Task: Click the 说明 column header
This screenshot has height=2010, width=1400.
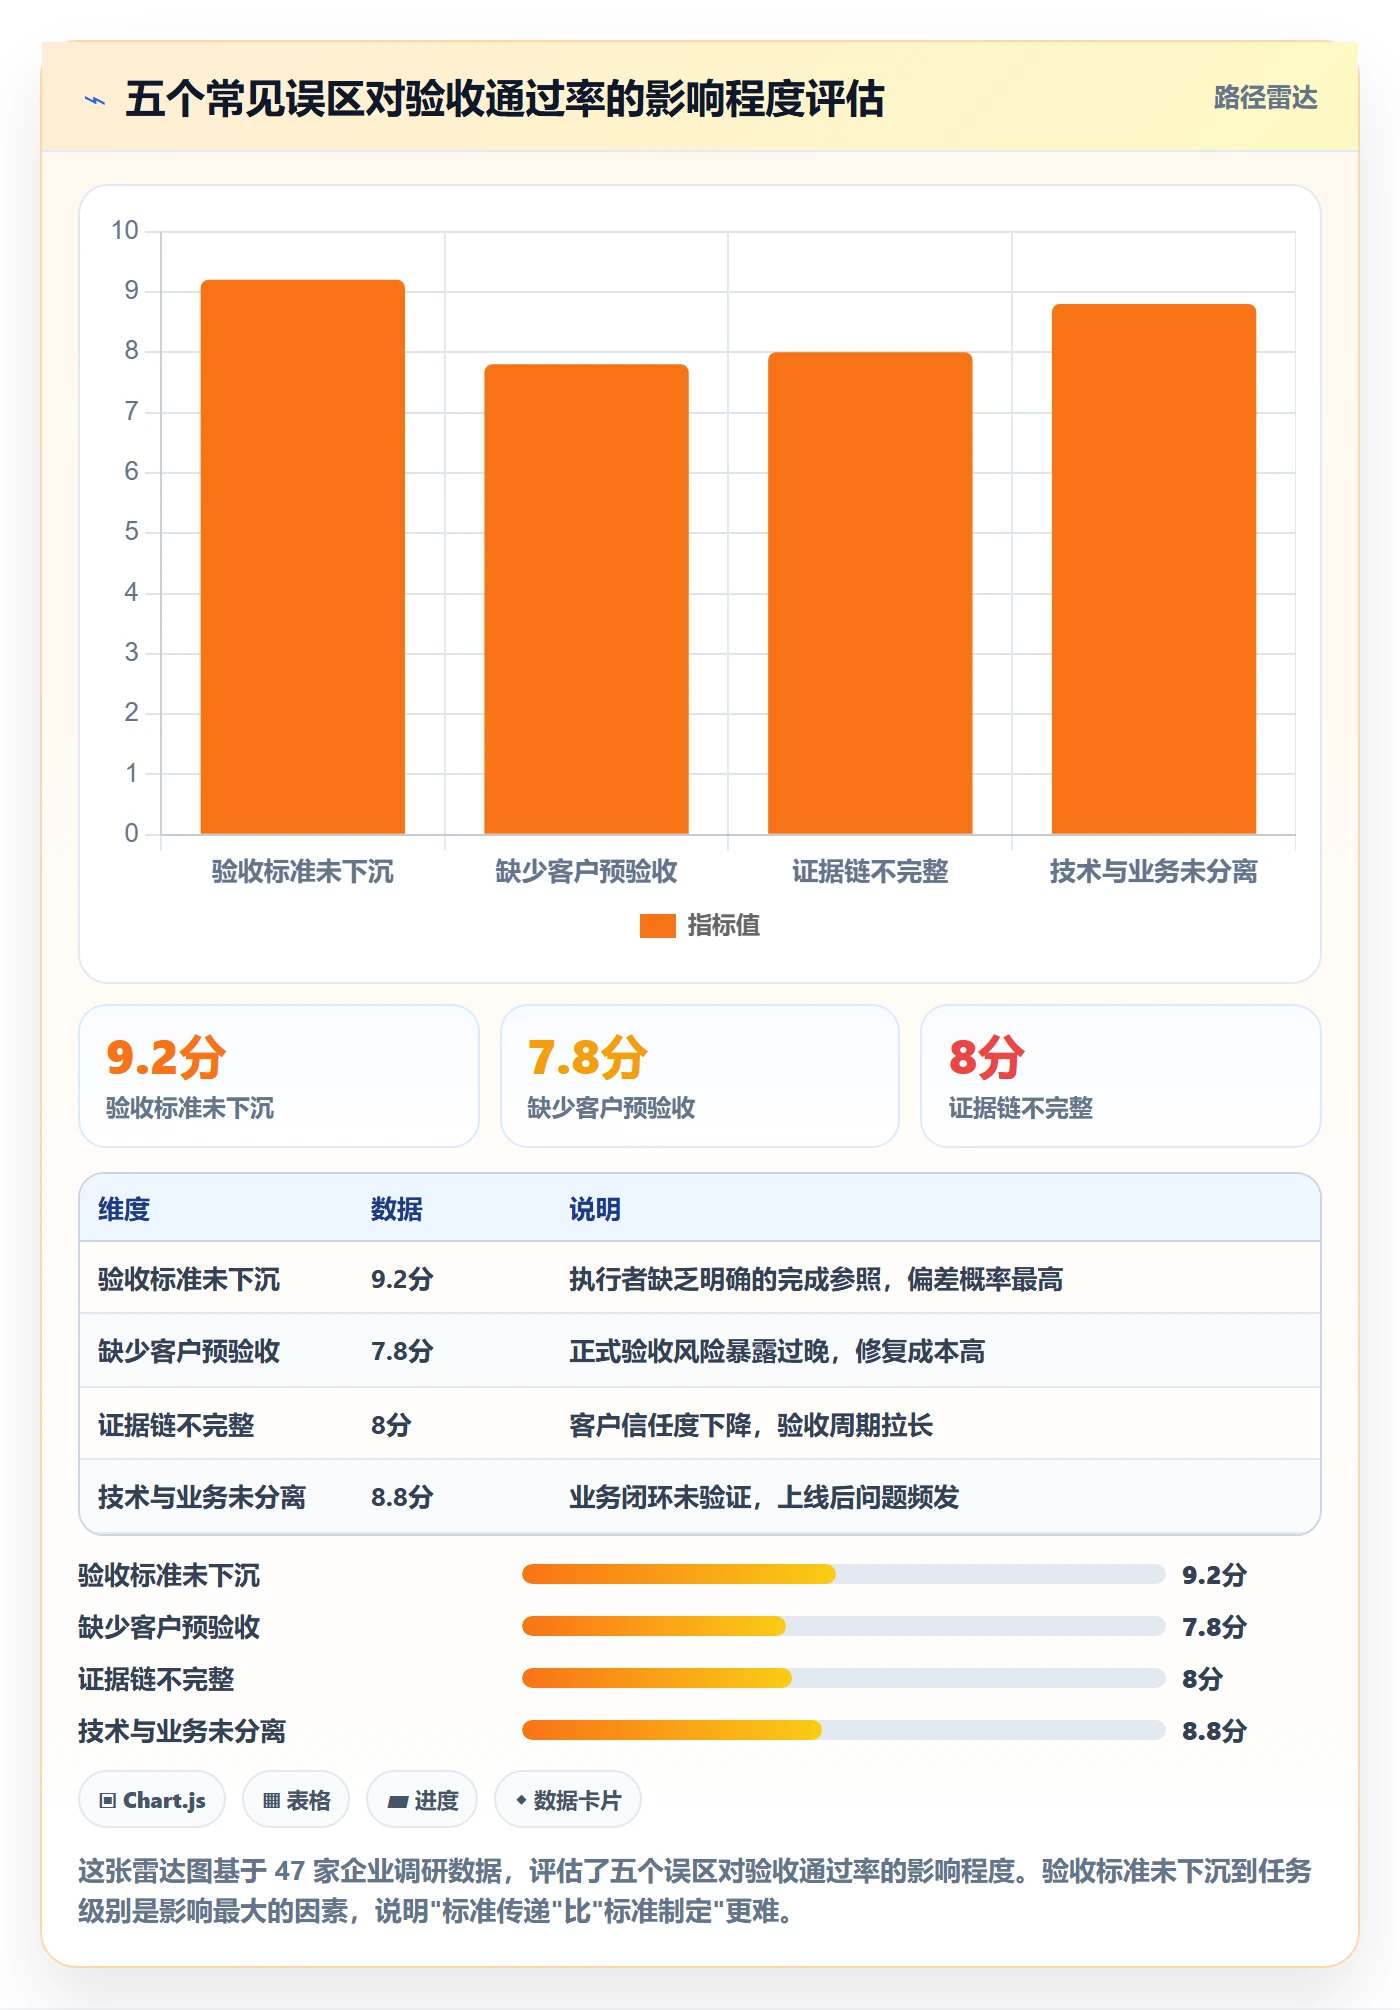Action: (x=595, y=1209)
